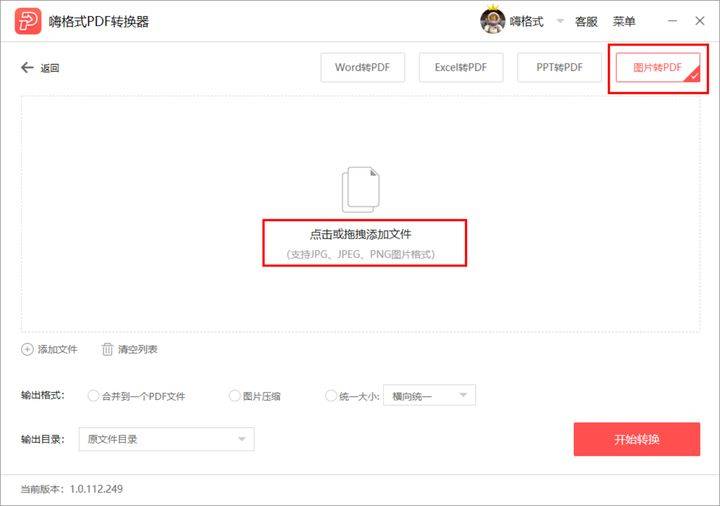Viewport: 720px width, 506px height.
Task: Expand the 横向统一 size dropdown
Action: (429, 395)
